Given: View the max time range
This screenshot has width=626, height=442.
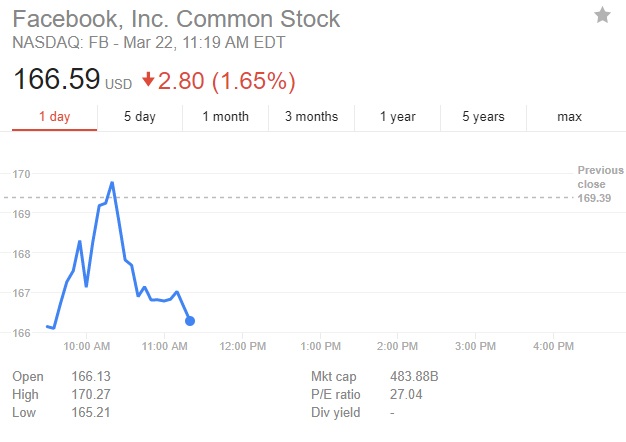Looking at the screenshot, I should coord(569,117).
